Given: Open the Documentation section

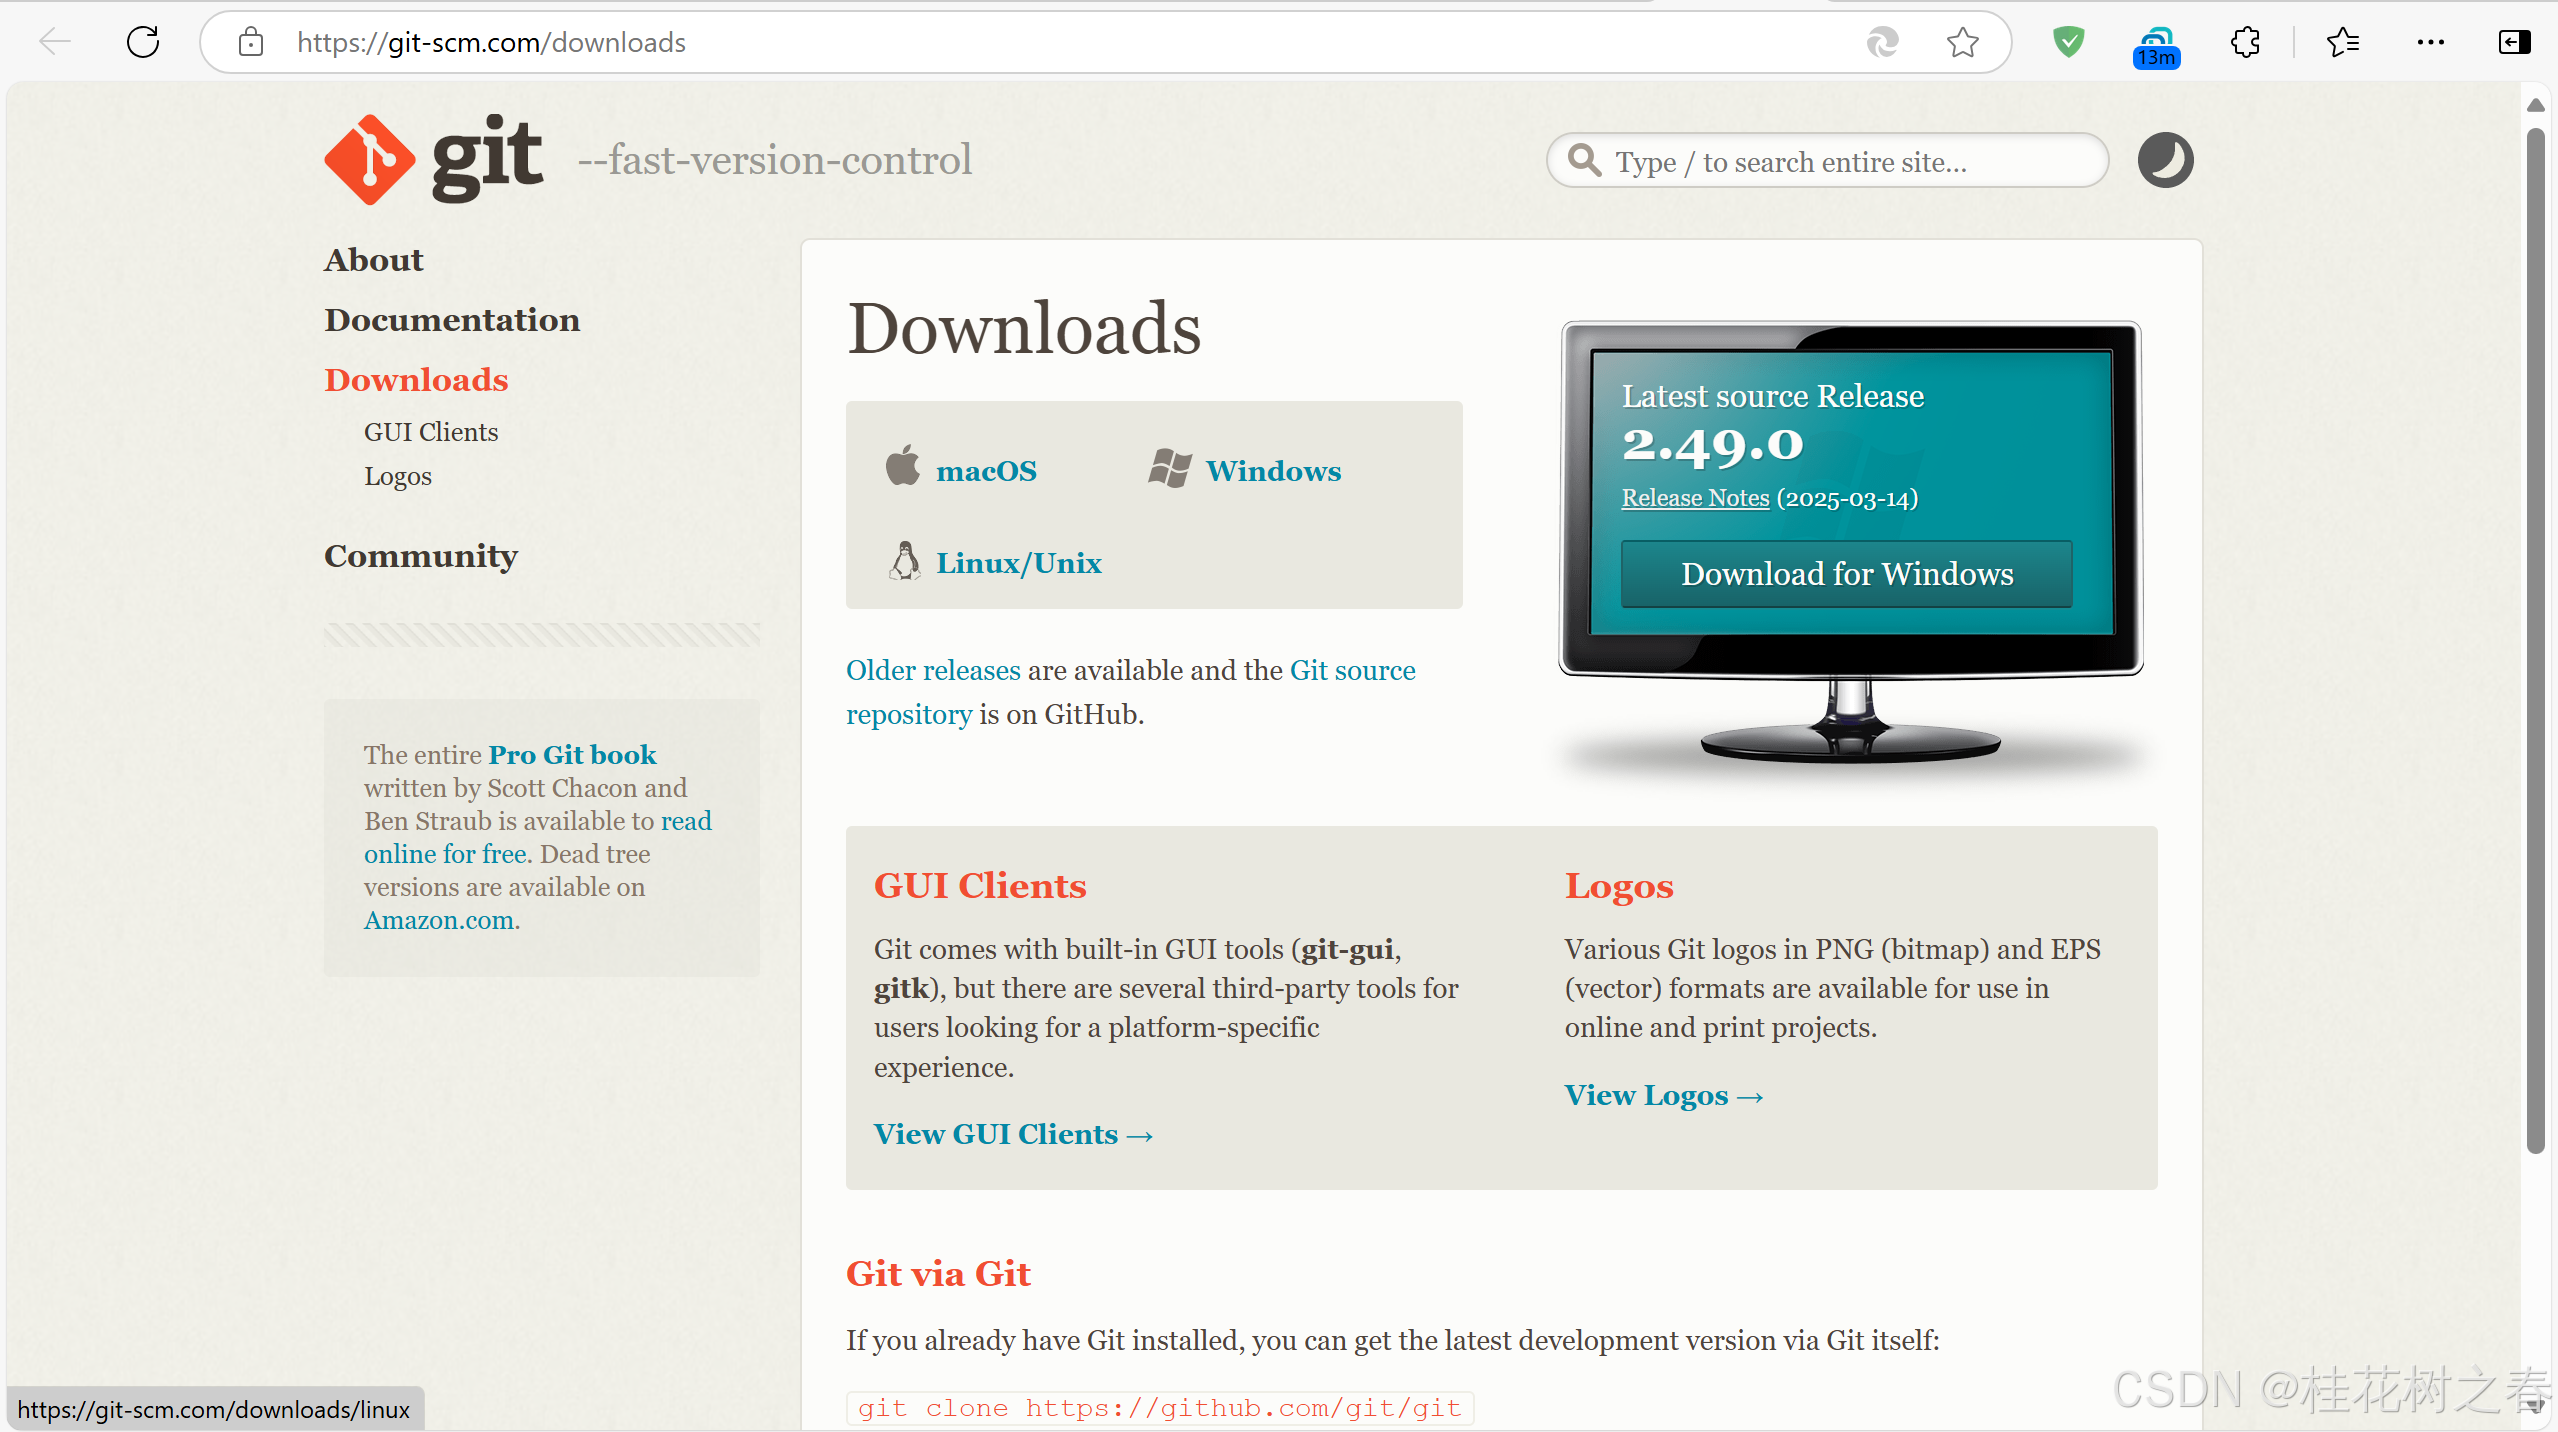Looking at the screenshot, I should coord(452,320).
